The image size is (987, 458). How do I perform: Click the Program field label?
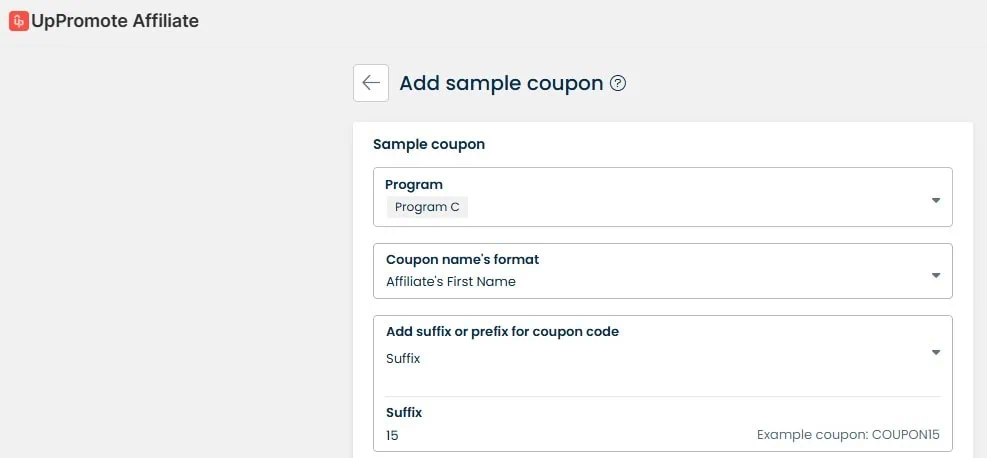[414, 184]
